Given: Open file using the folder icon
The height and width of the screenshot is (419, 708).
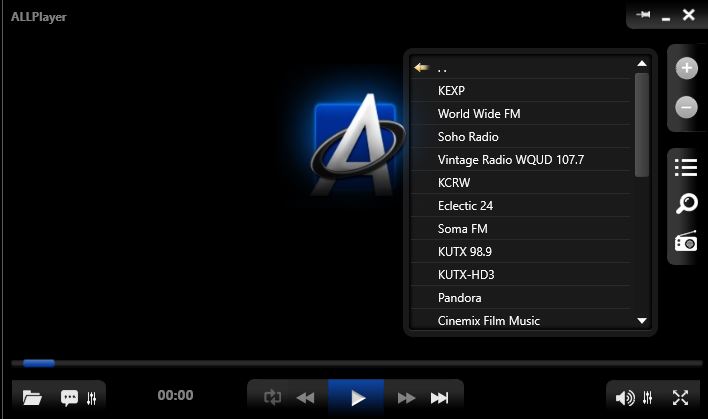Looking at the screenshot, I should click(x=32, y=397).
